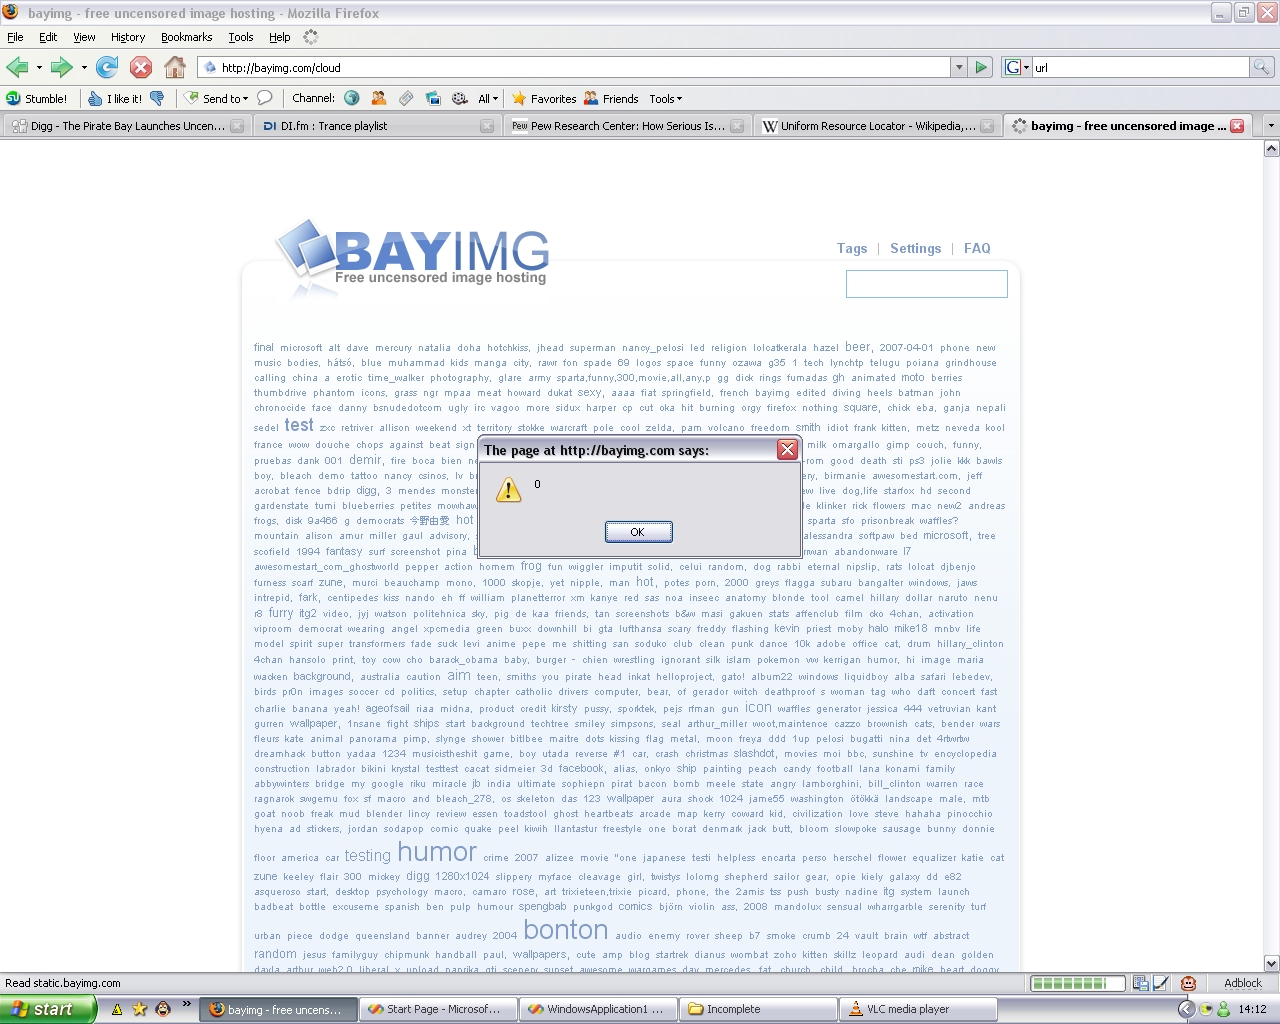
Task: Open the 'testing' tag link
Action: 368,856
